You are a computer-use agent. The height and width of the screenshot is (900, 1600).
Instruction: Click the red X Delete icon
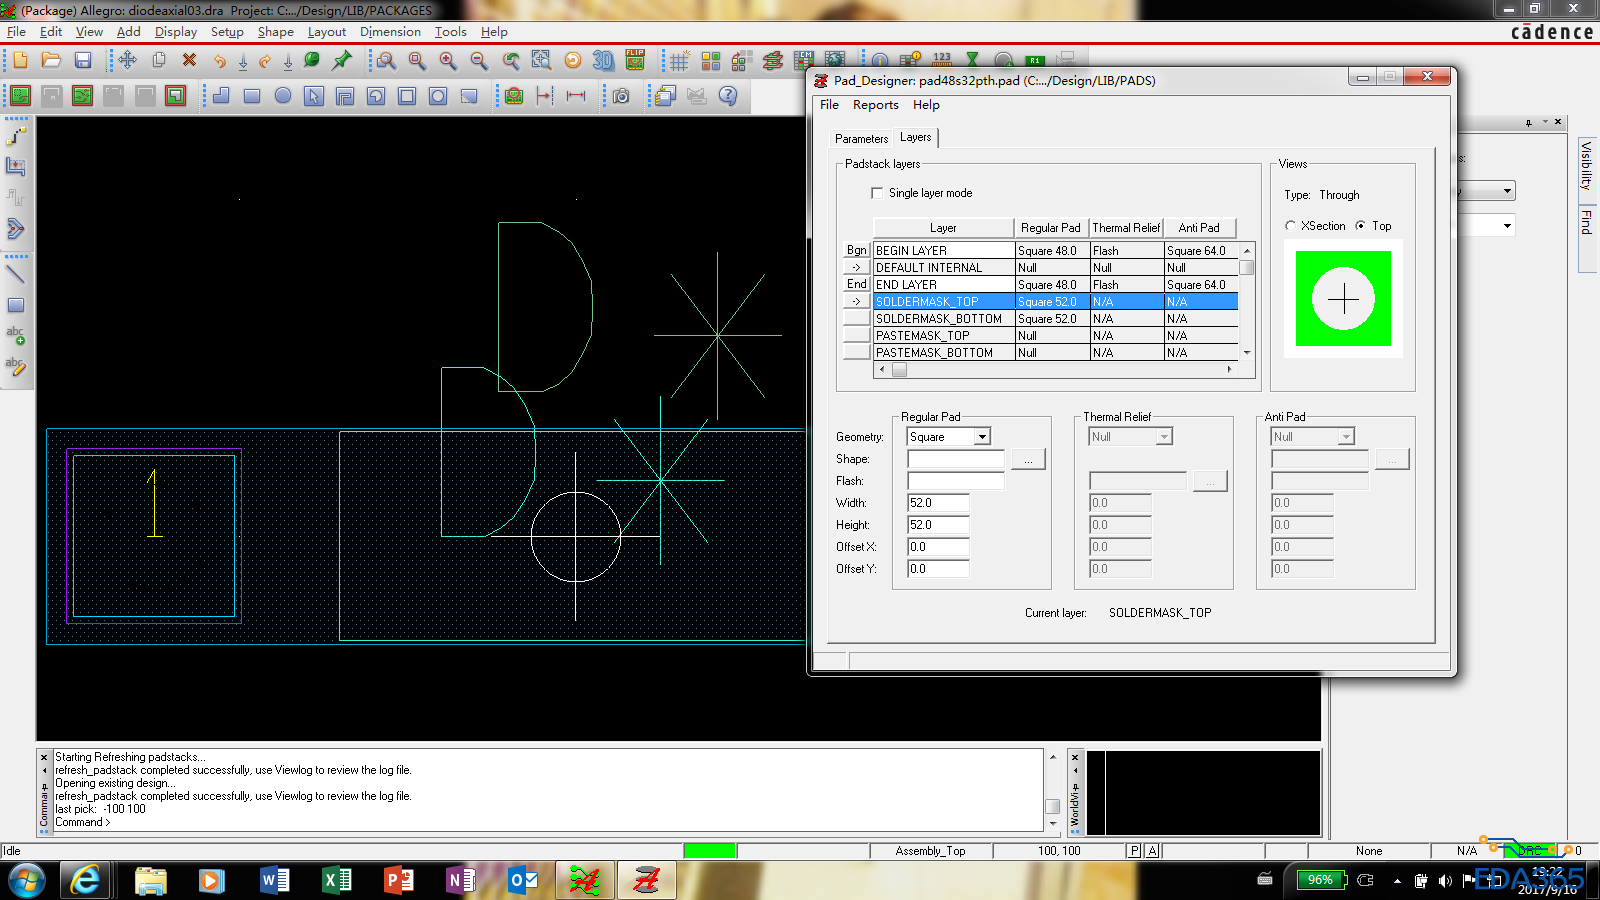(x=189, y=61)
